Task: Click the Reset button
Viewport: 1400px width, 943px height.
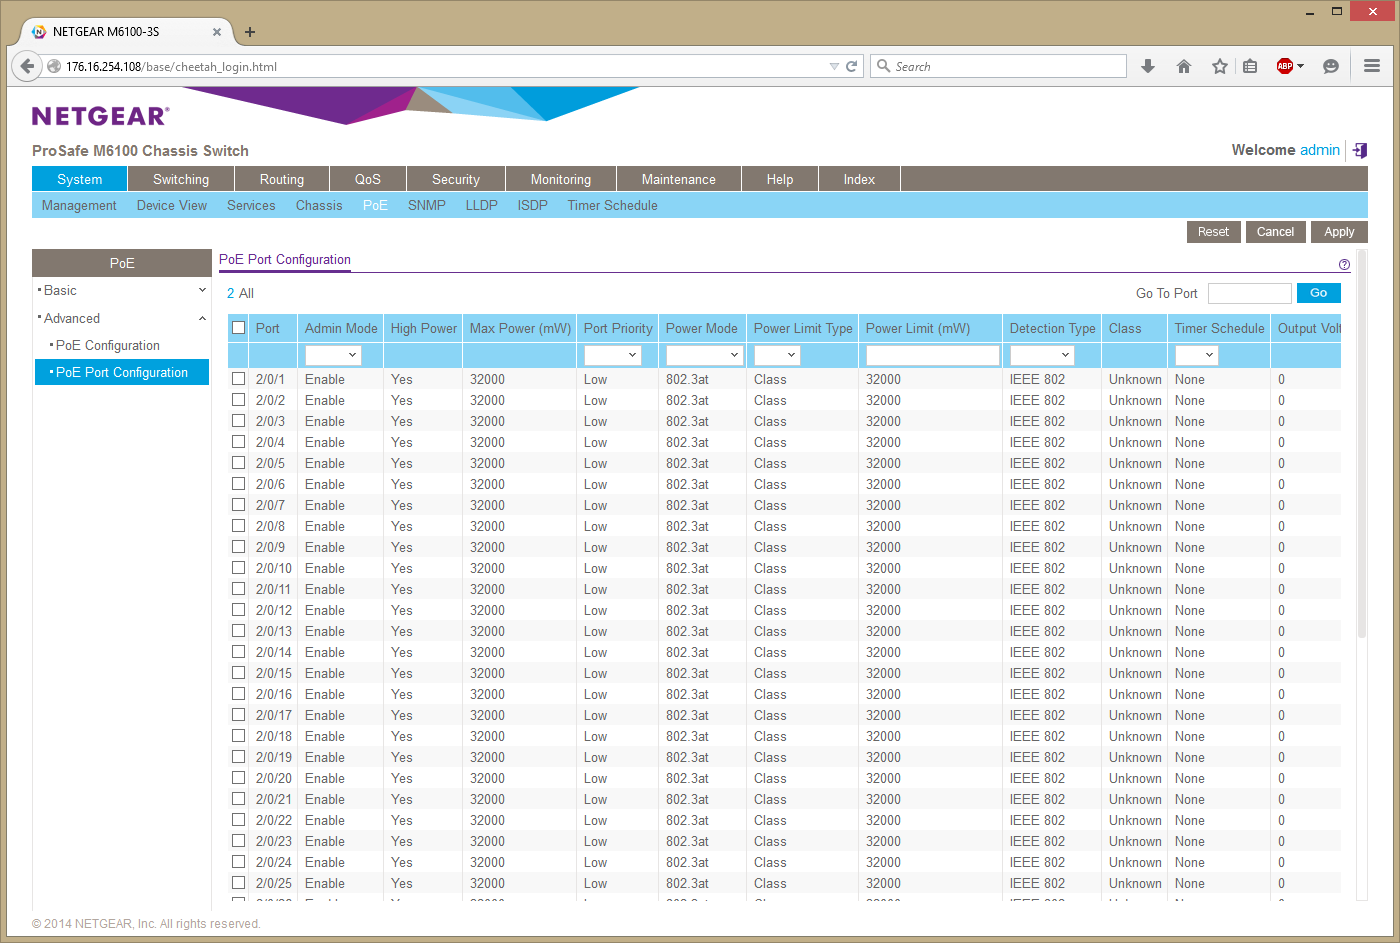Action: click(x=1213, y=232)
